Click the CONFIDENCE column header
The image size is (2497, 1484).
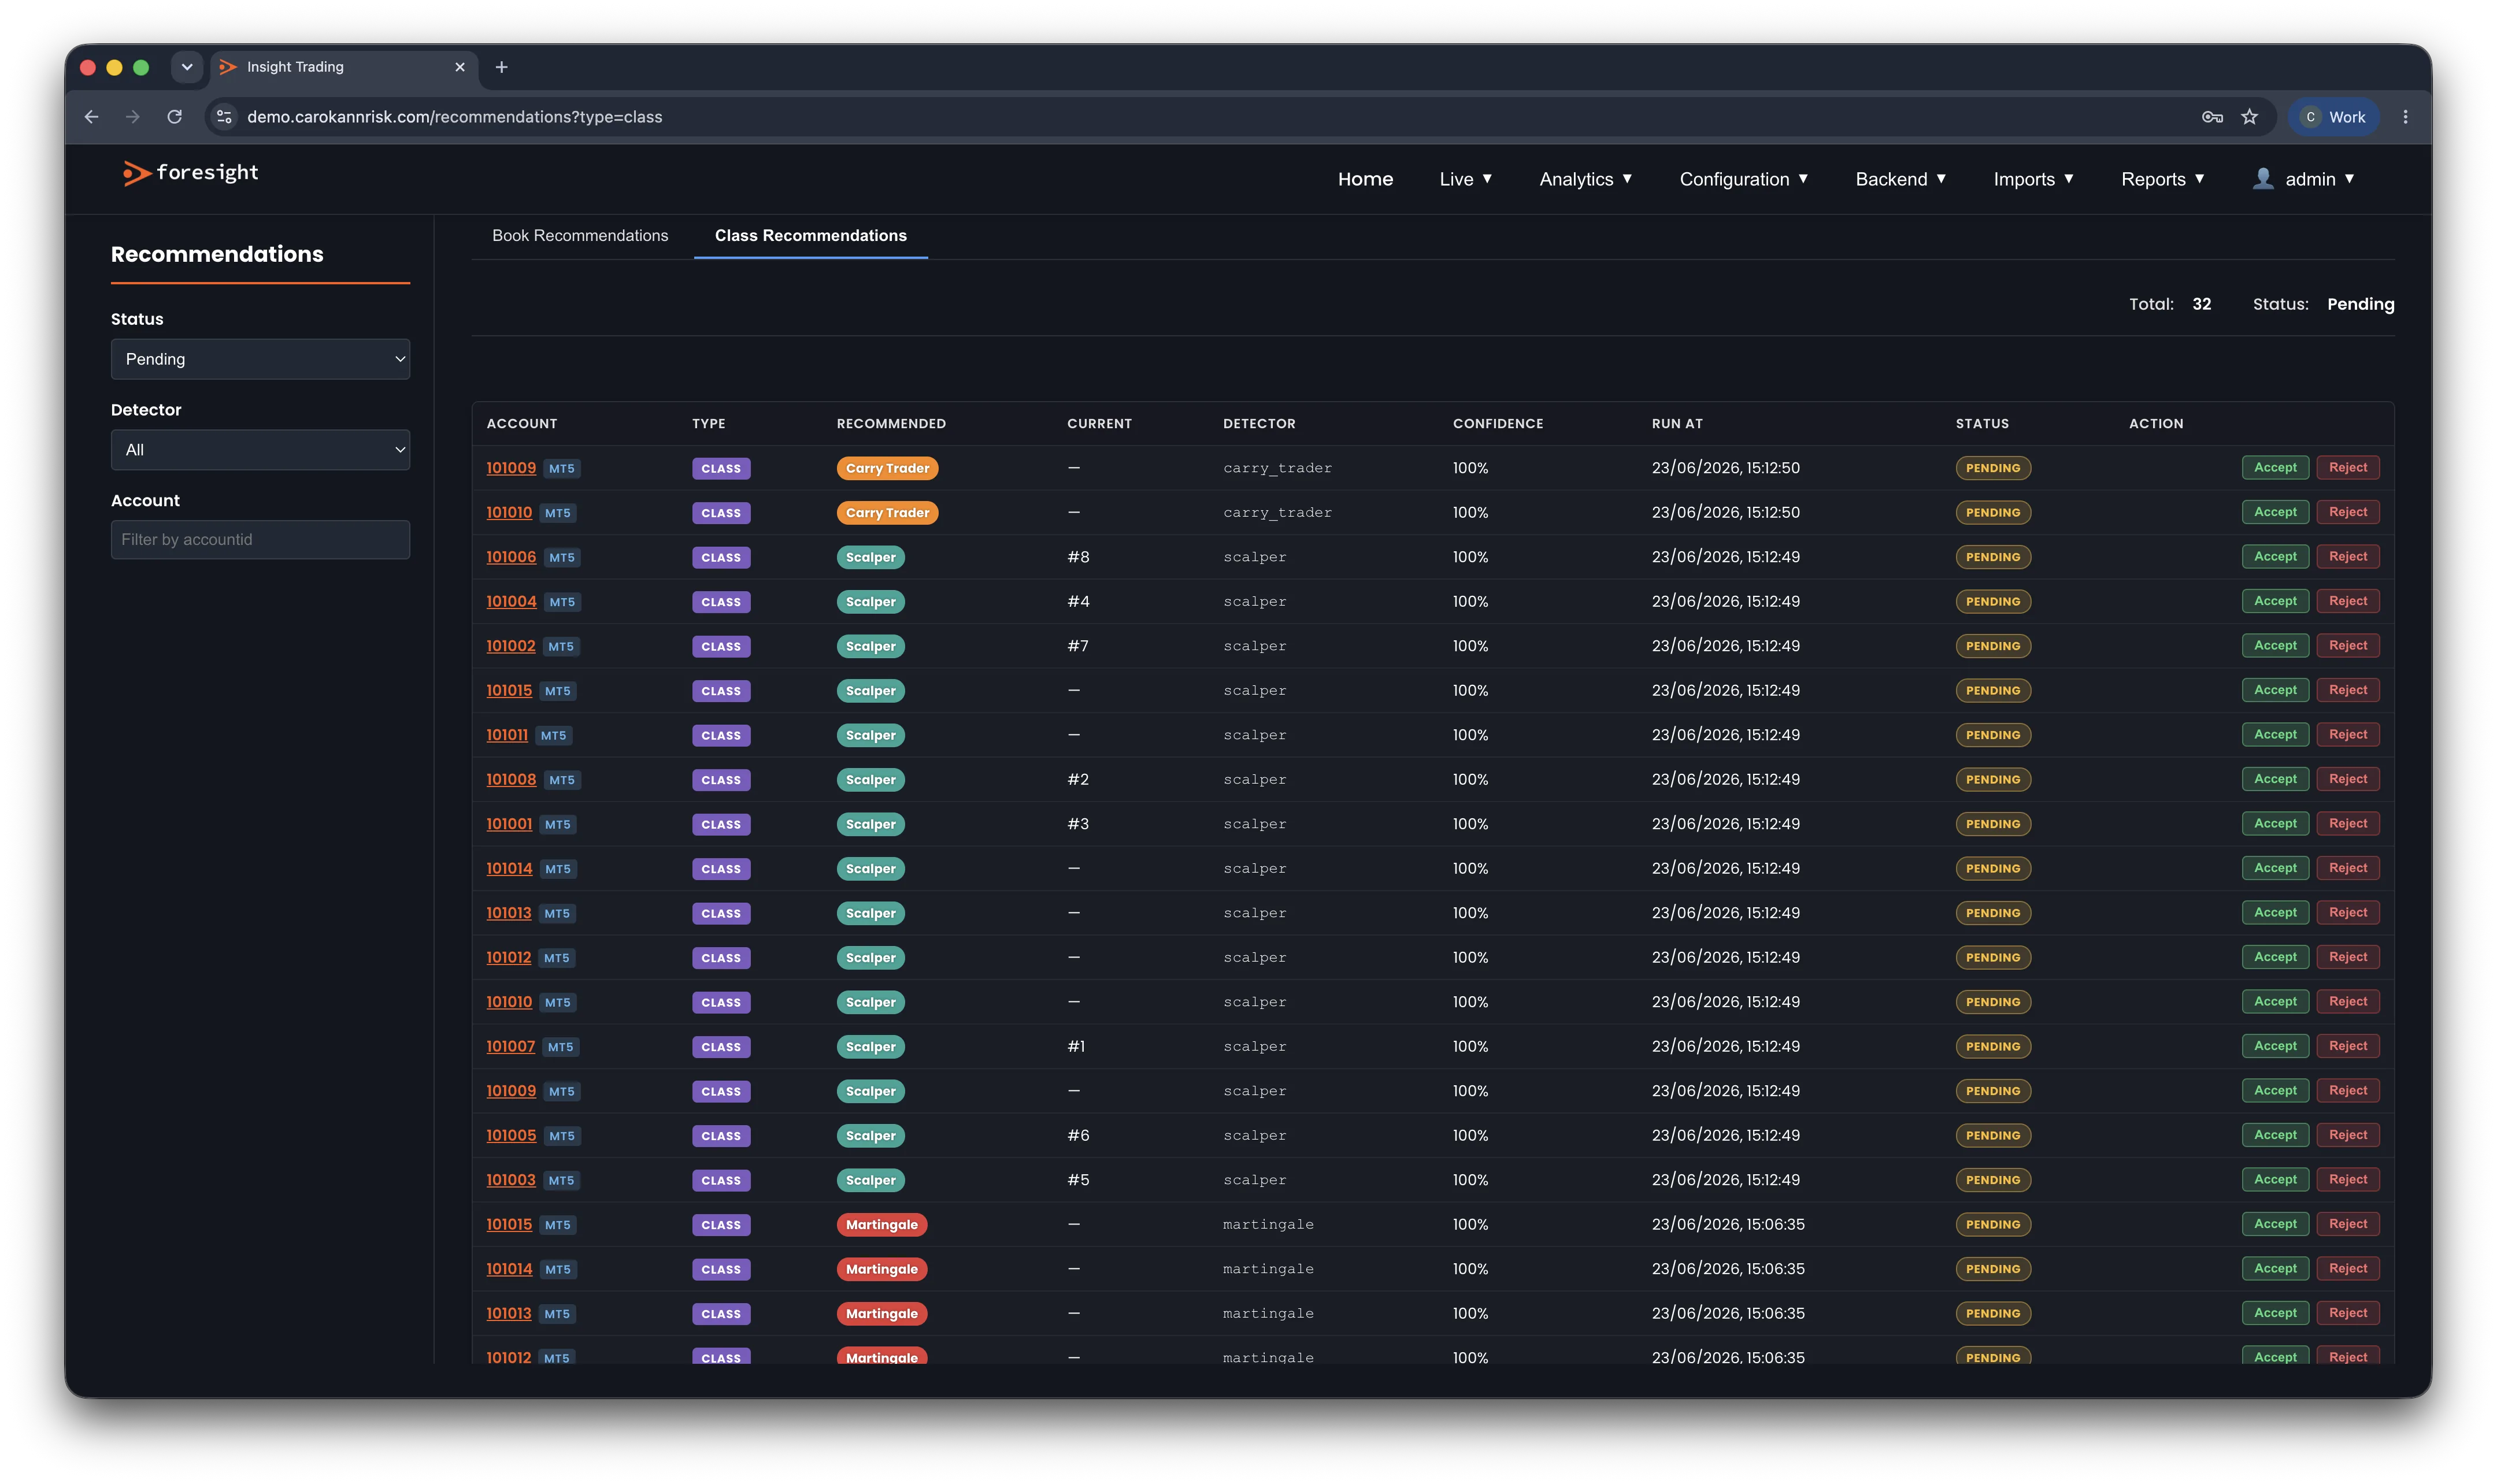point(1497,424)
